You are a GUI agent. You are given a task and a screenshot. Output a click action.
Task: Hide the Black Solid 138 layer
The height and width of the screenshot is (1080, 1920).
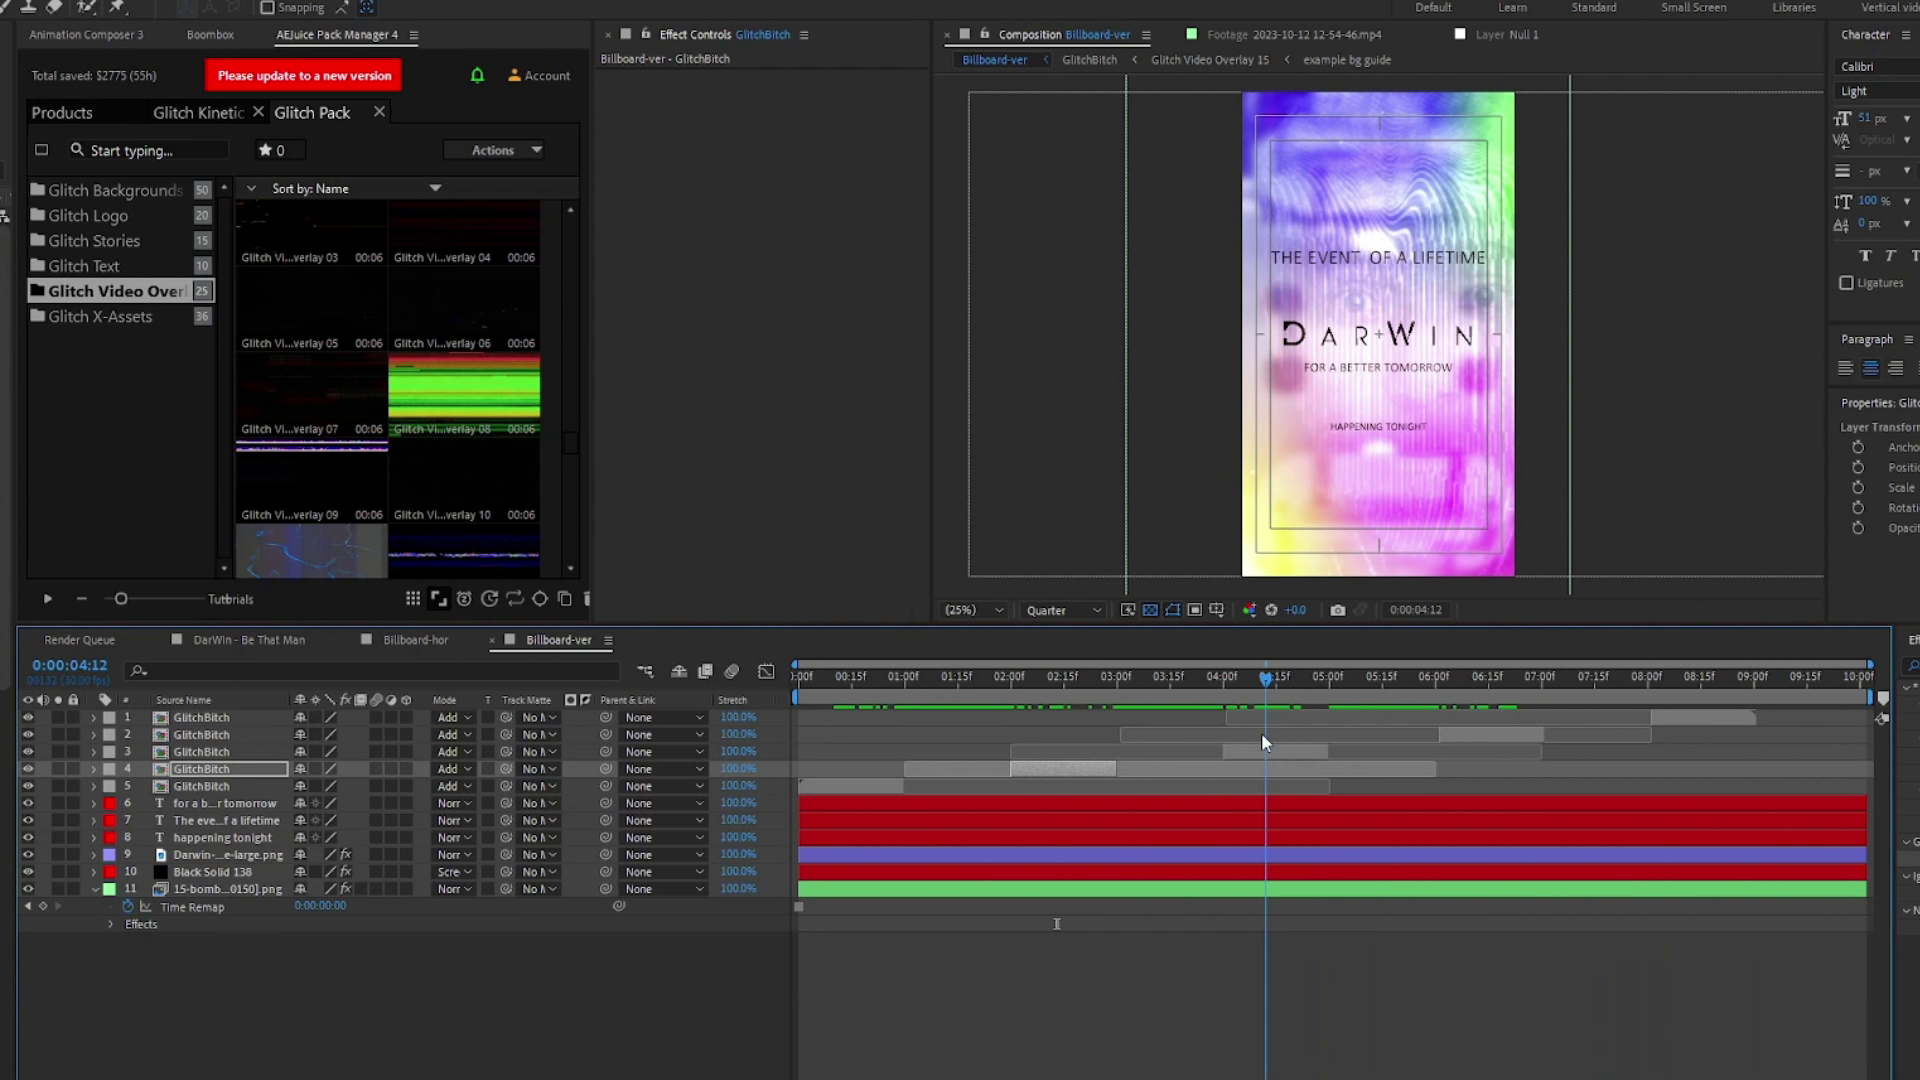(28, 872)
